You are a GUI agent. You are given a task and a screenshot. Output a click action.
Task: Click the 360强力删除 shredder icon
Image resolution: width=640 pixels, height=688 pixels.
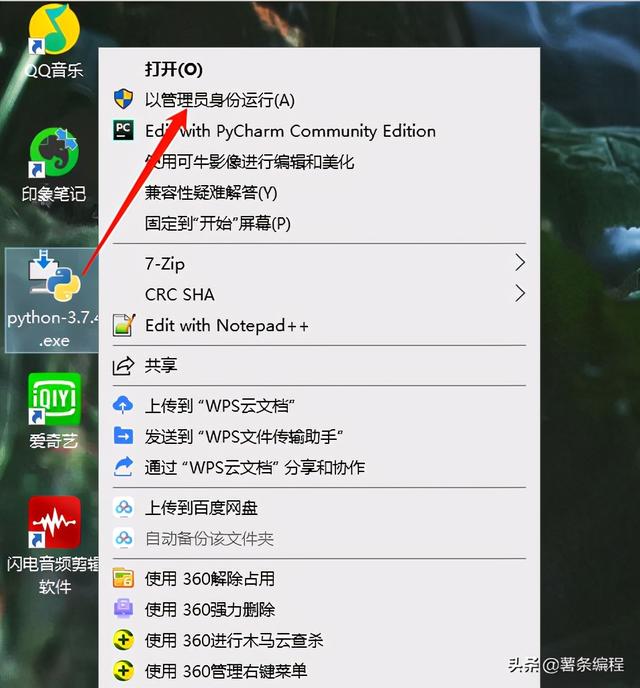[123, 609]
